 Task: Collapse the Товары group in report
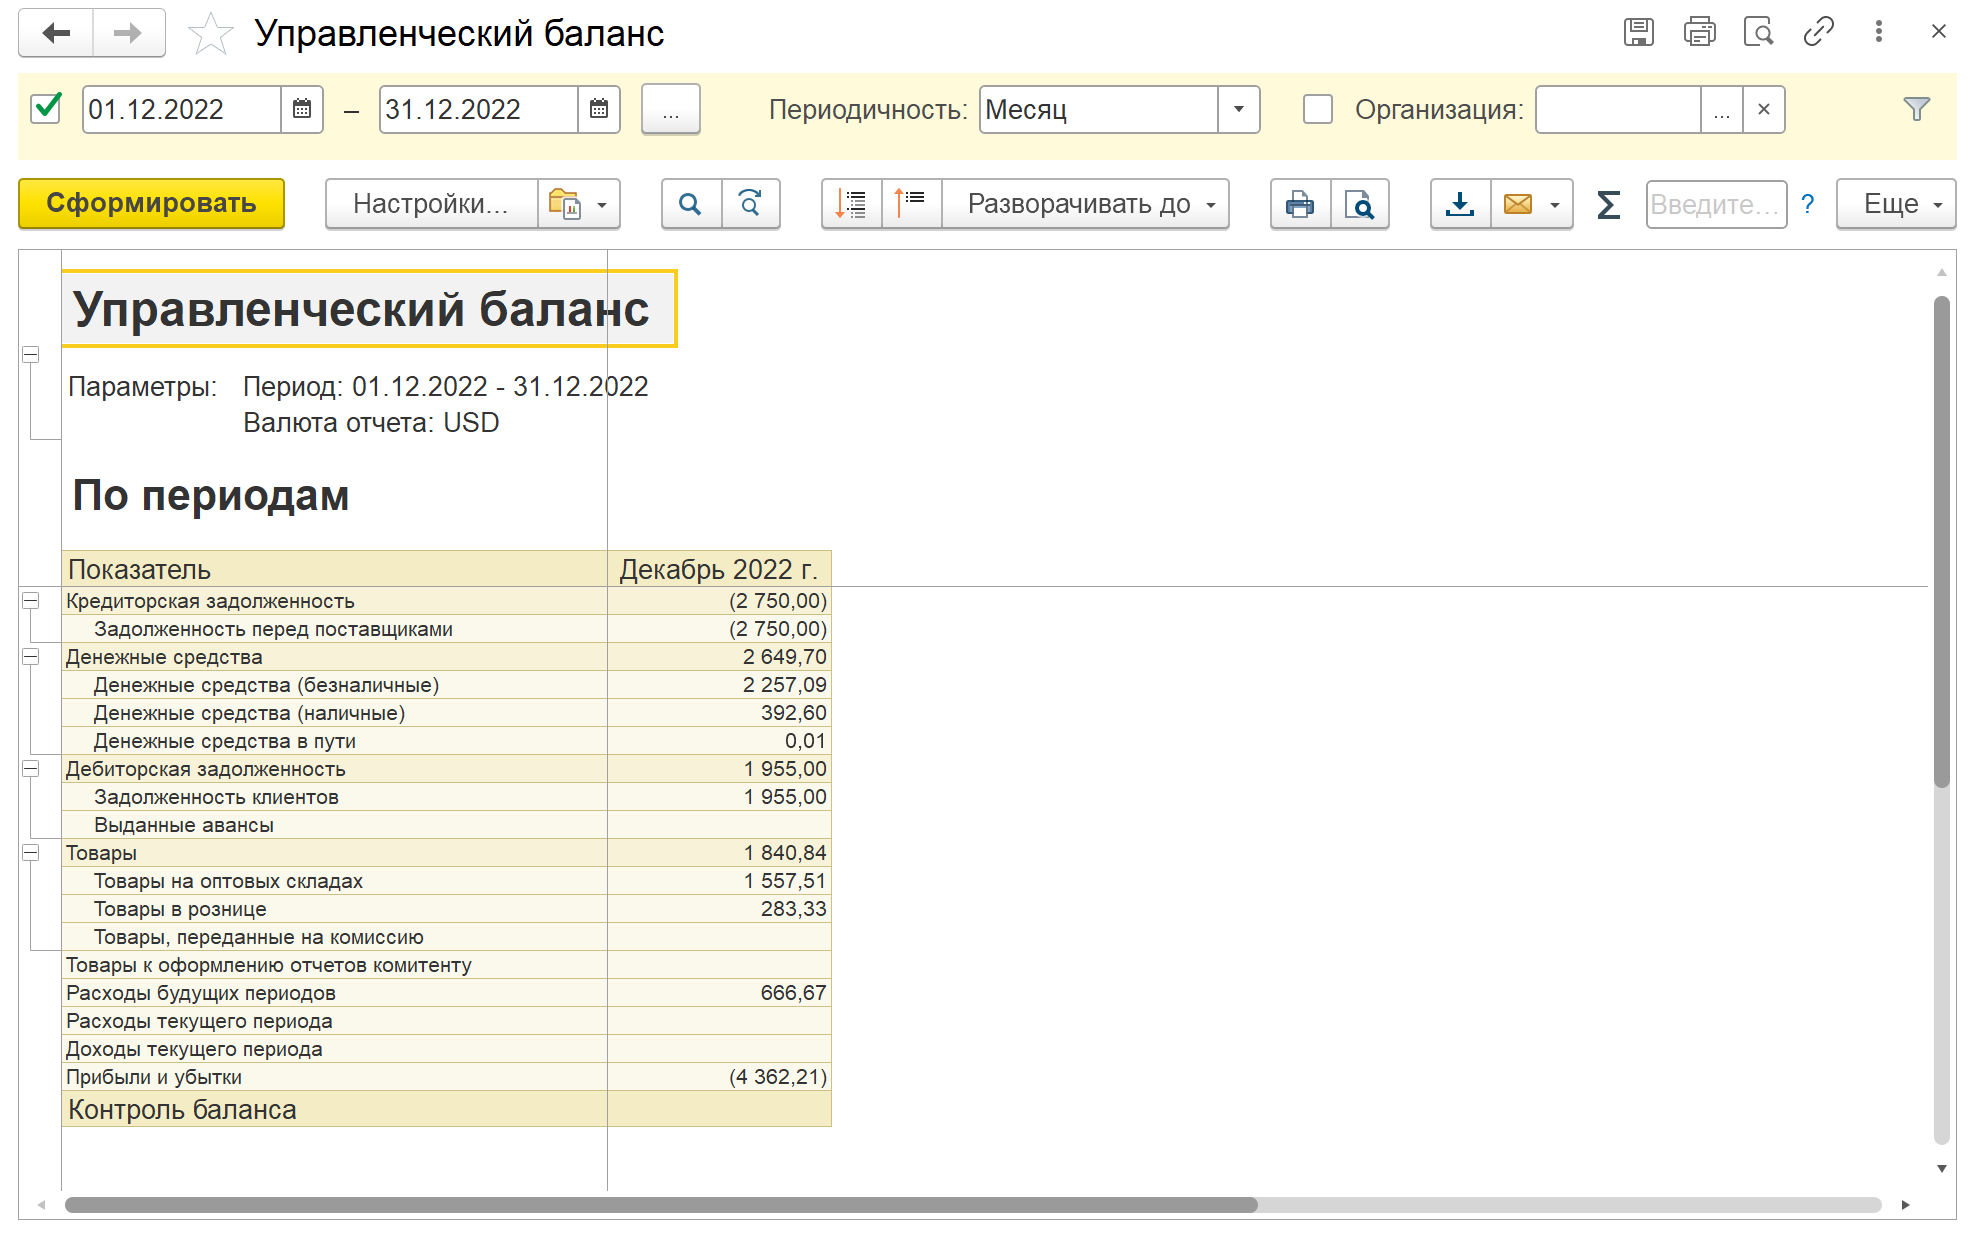(x=31, y=853)
